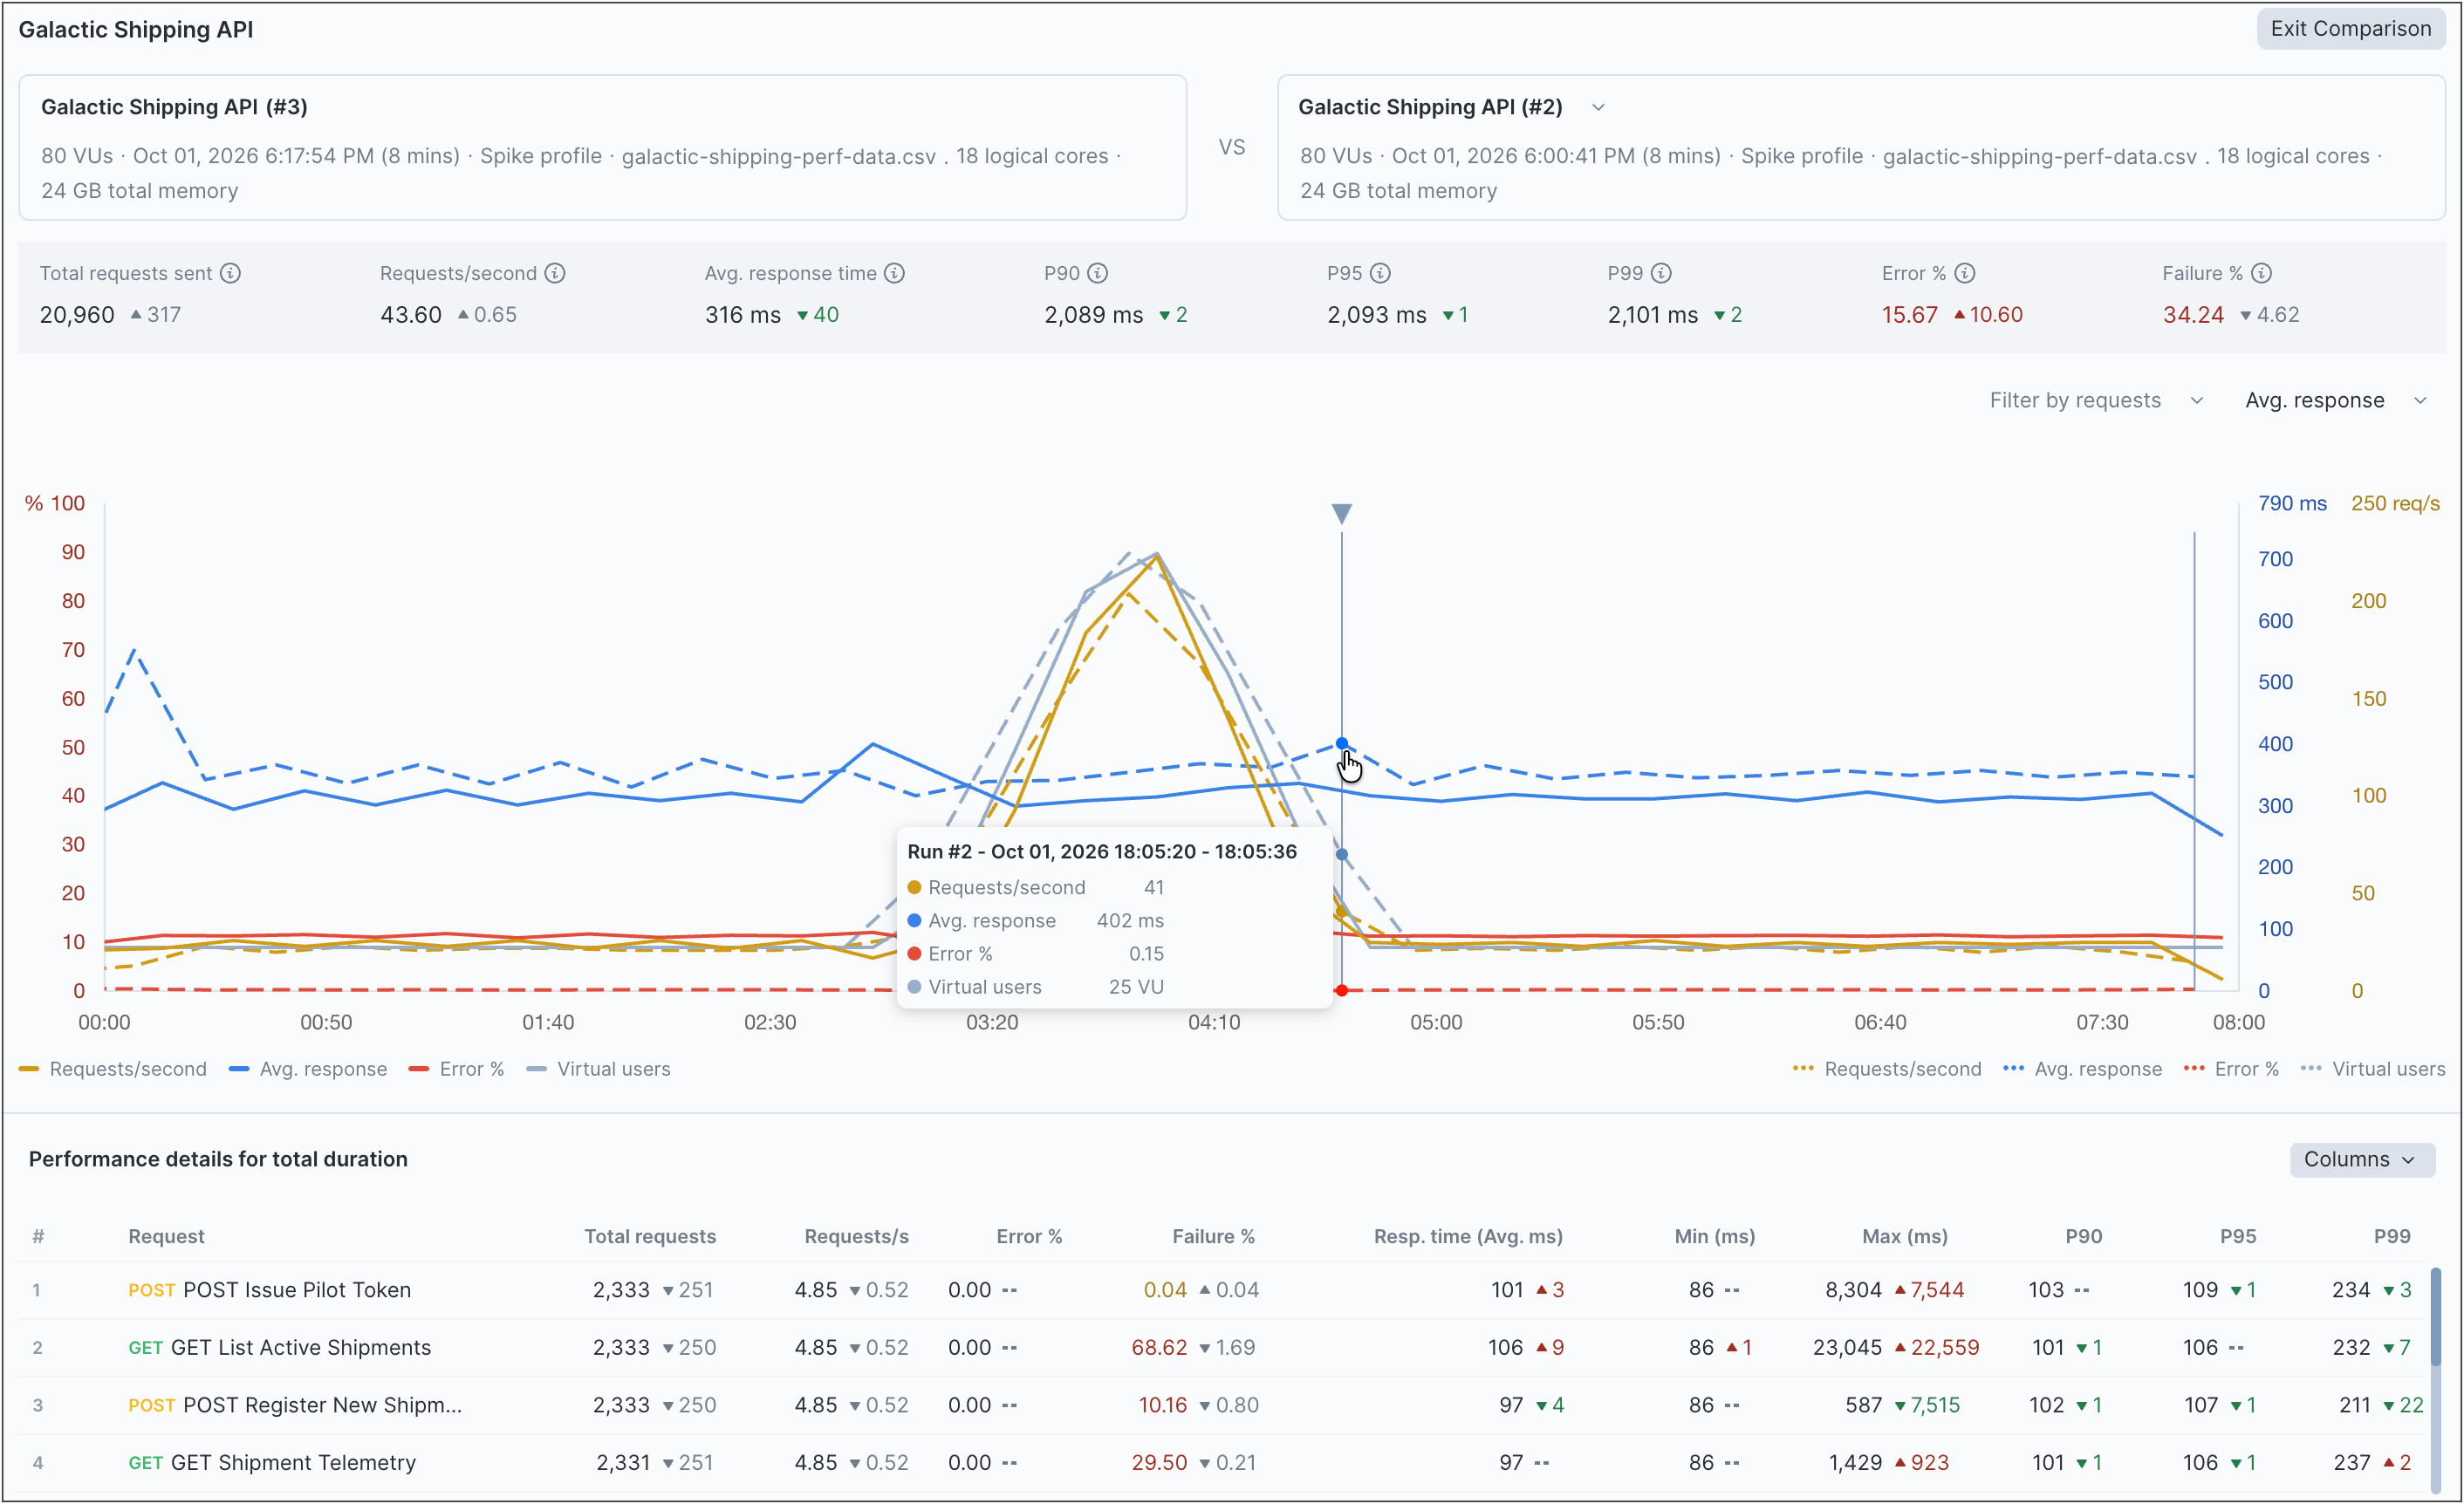The width and height of the screenshot is (2464, 1504).
Task: Toggle dotted Virtual users comparison legend
Action: [2373, 1069]
